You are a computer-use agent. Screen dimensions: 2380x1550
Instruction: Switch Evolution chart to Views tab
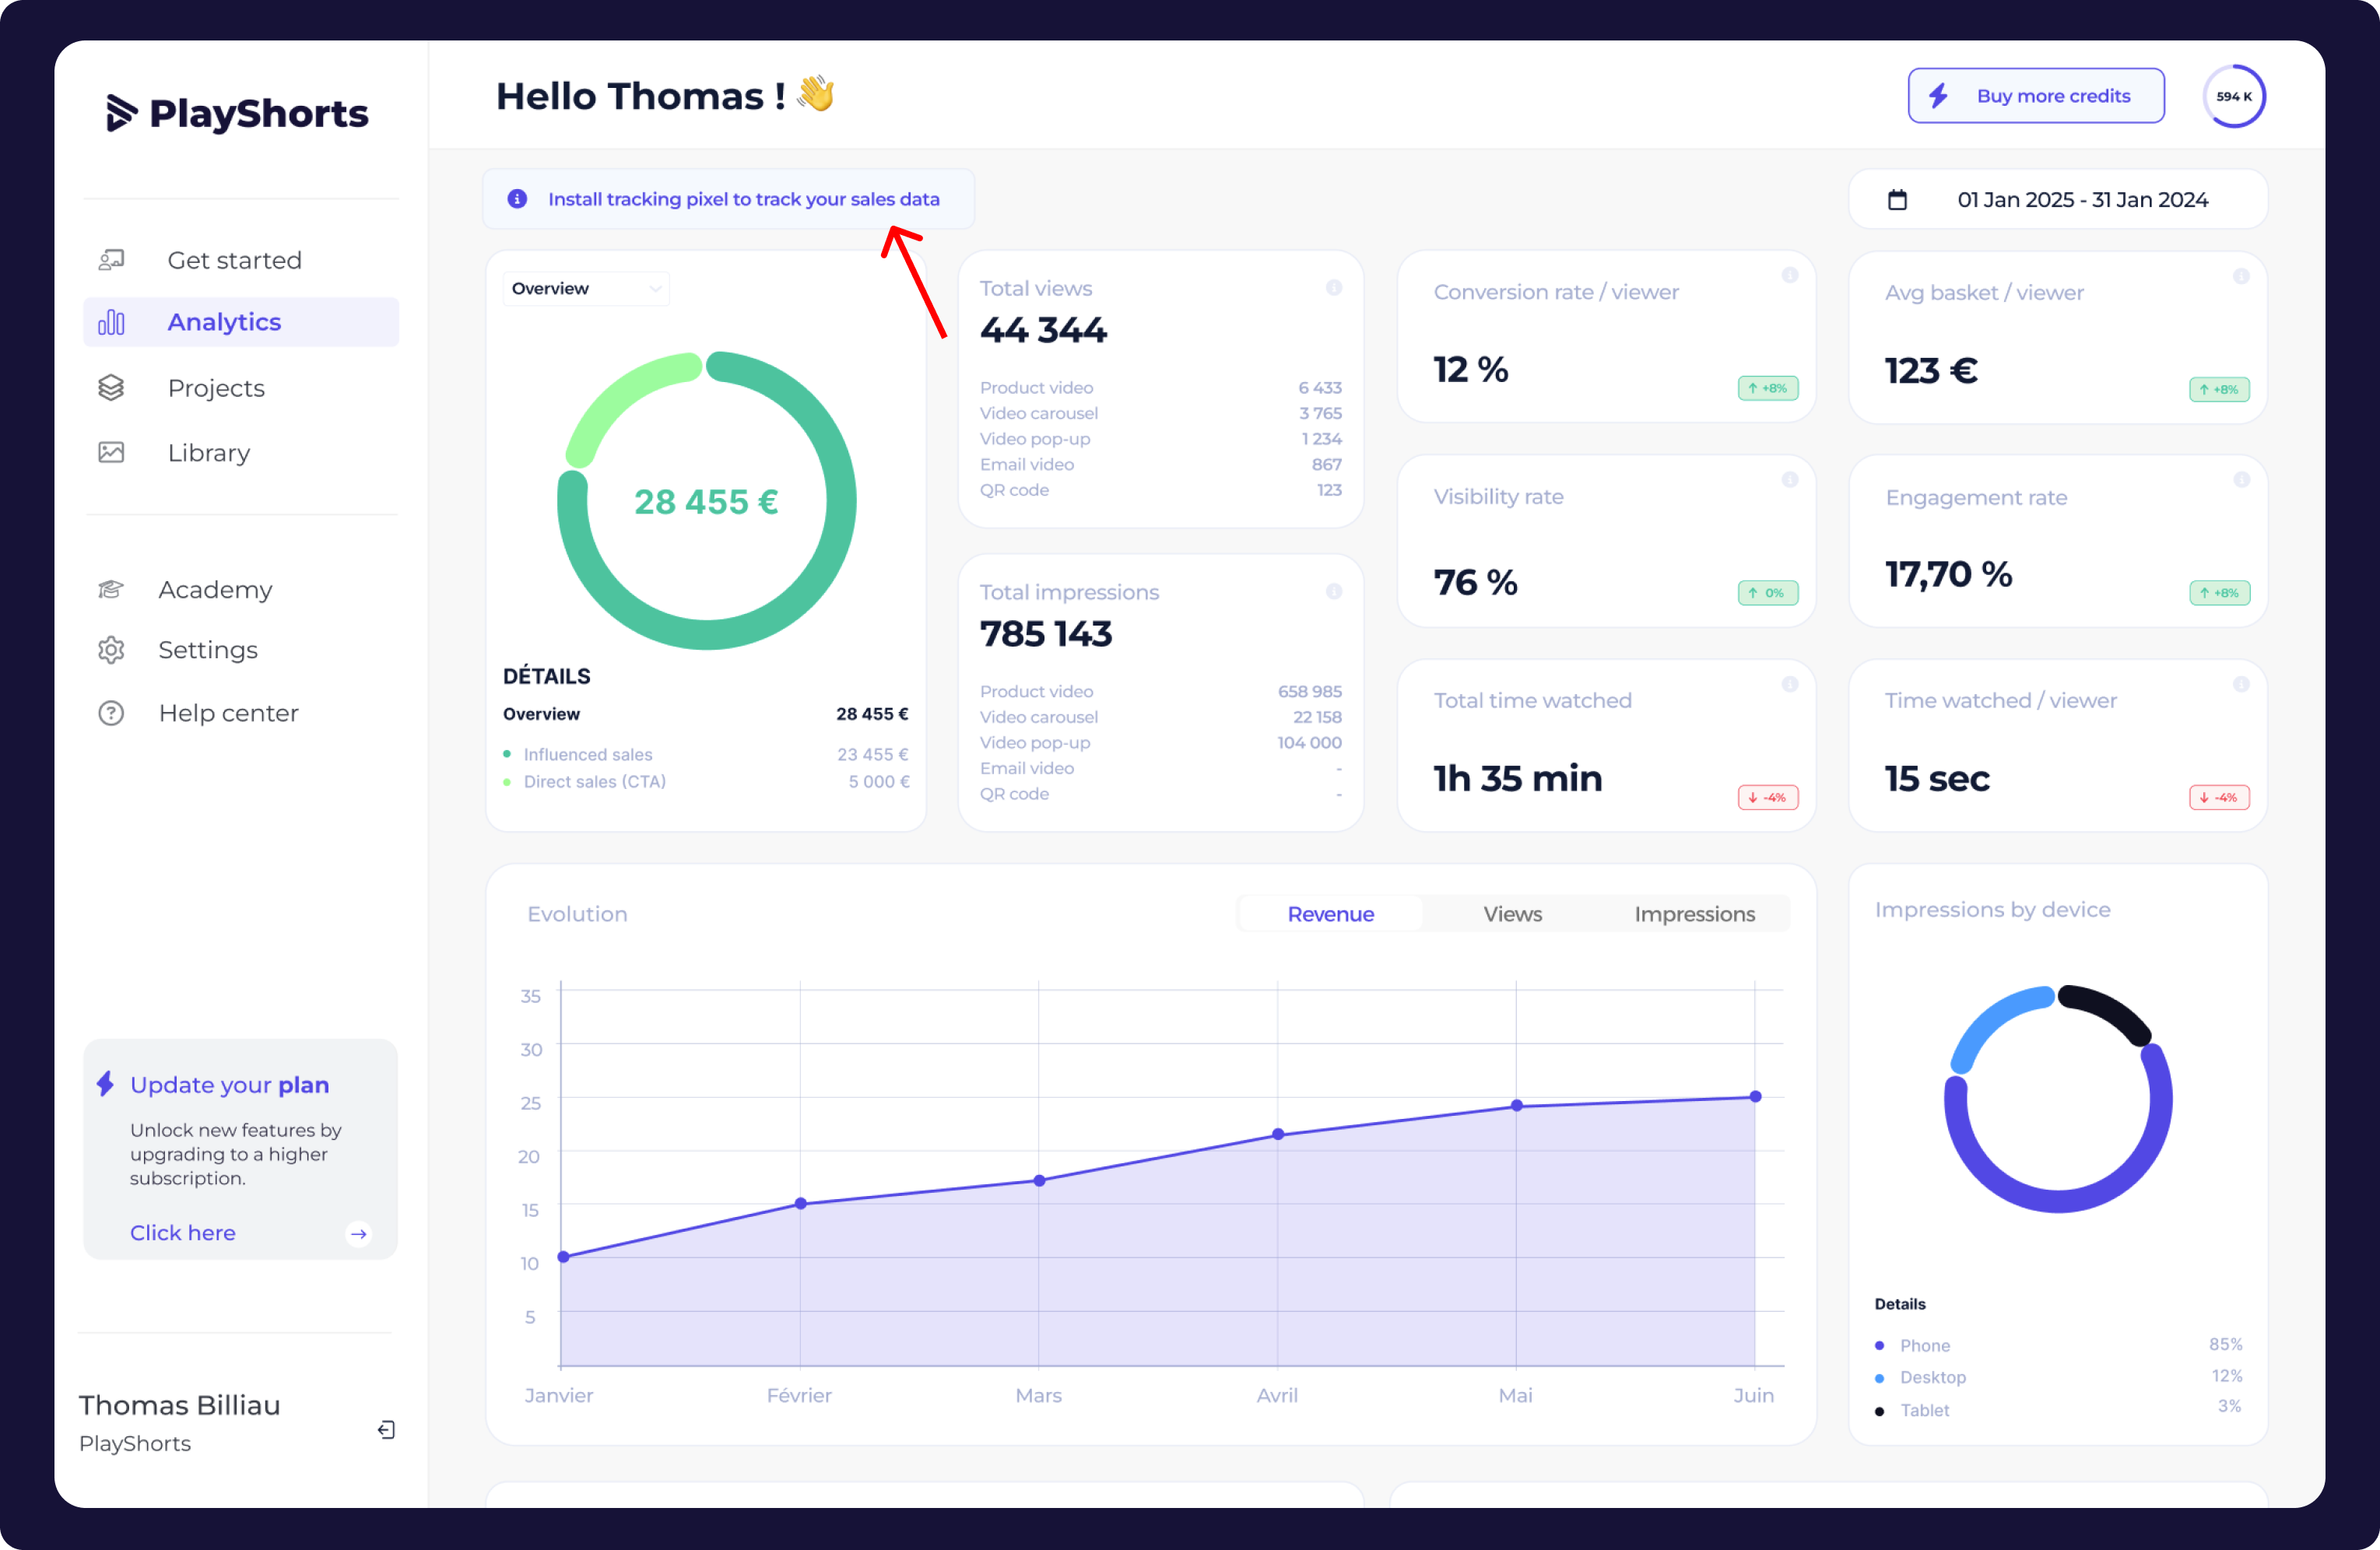click(1512, 914)
